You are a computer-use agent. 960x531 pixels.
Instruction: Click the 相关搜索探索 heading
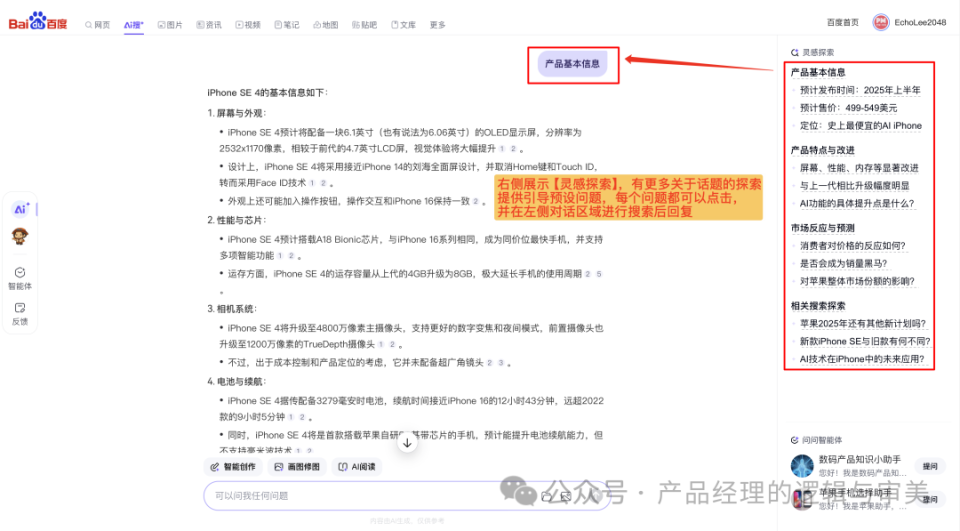click(x=818, y=306)
